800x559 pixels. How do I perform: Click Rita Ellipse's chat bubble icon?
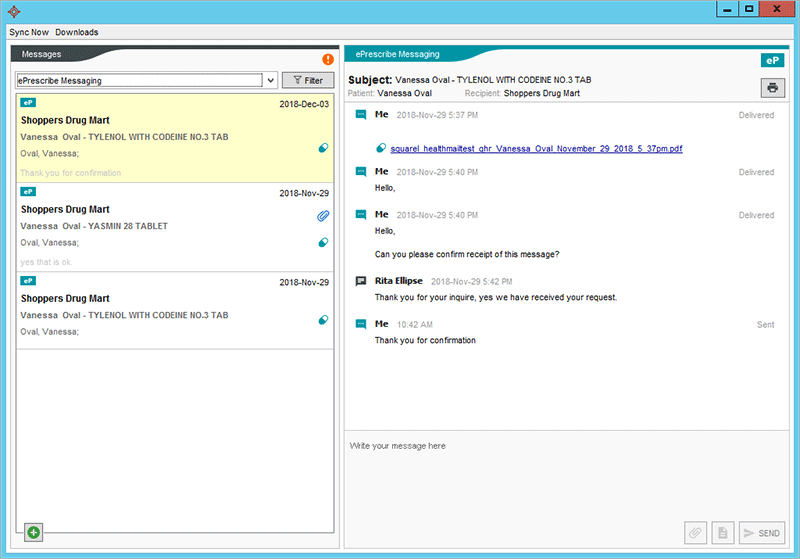[x=361, y=282]
